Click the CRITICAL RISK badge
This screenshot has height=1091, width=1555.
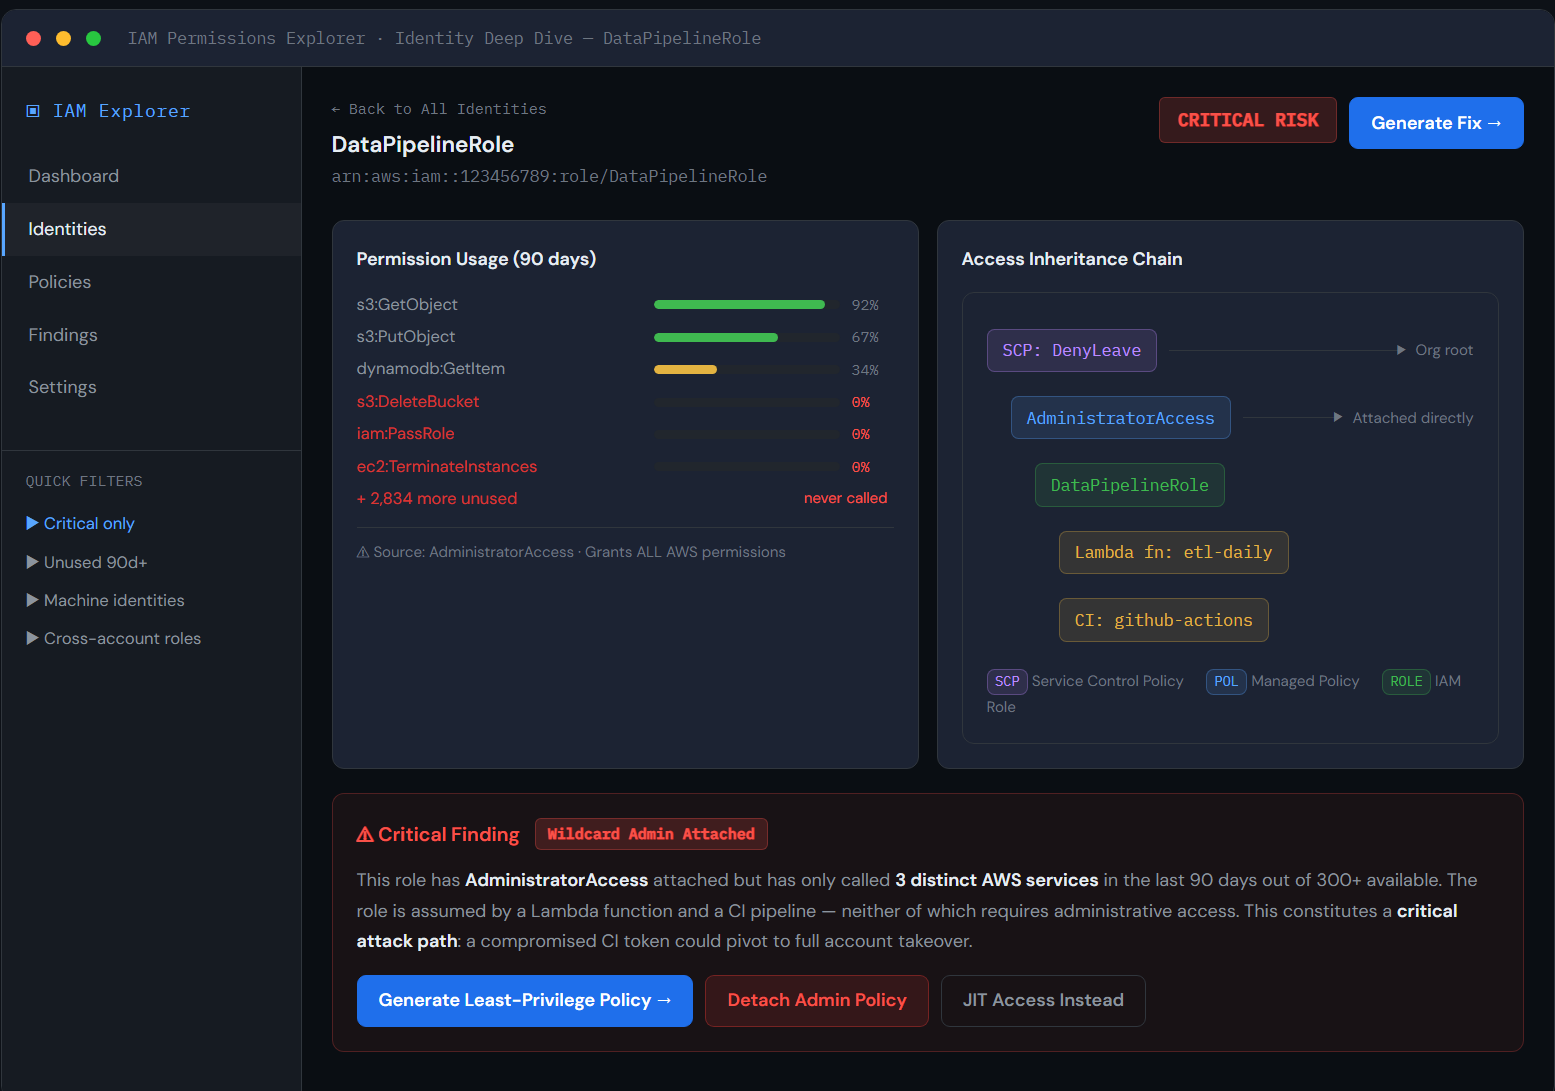1248,120
